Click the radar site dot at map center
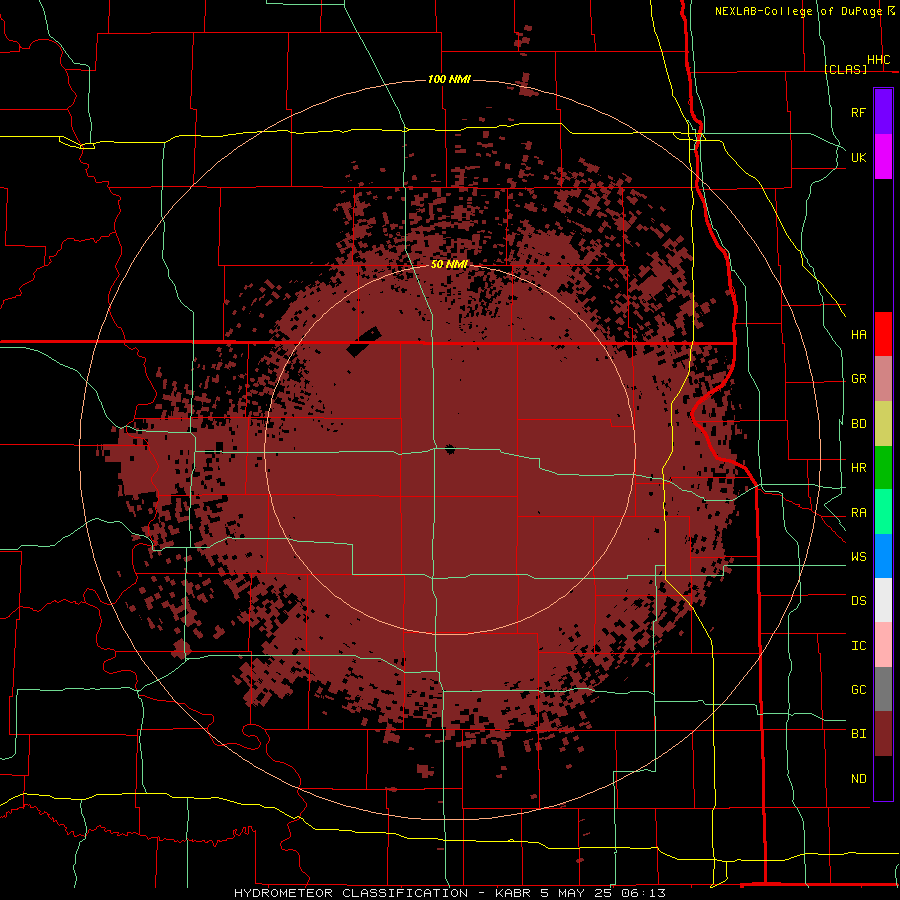Image resolution: width=900 pixels, height=900 pixels. point(449,449)
